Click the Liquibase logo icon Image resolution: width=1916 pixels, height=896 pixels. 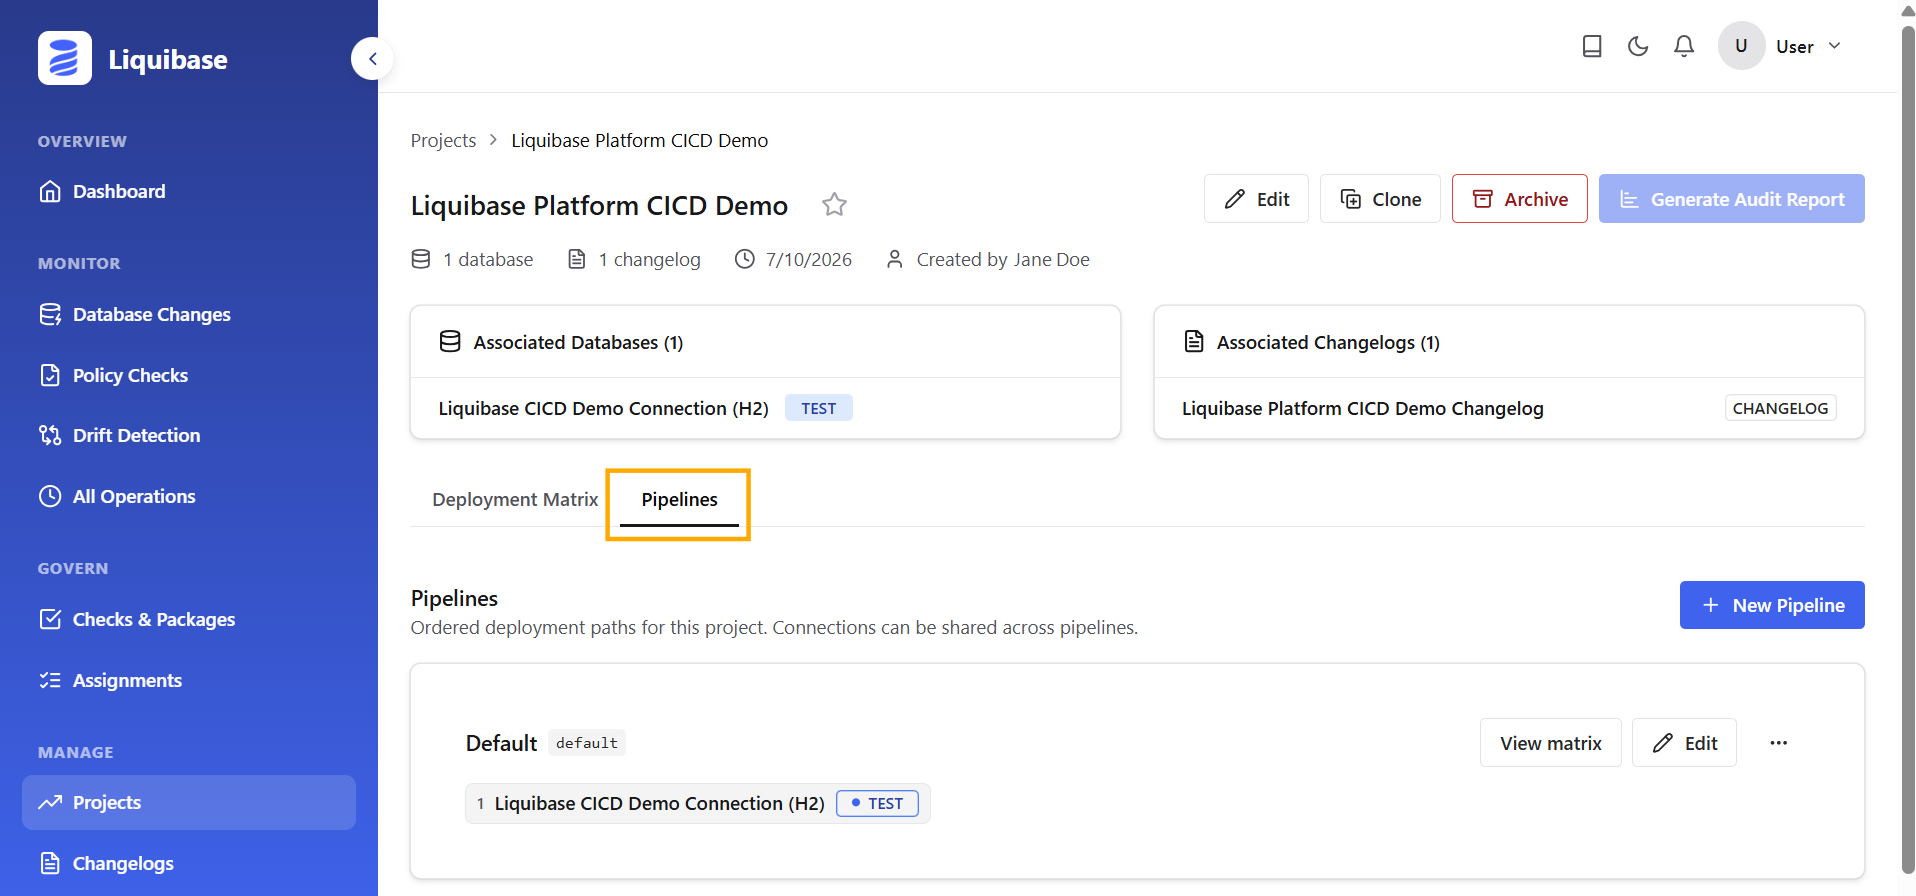pyautogui.click(x=65, y=58)
